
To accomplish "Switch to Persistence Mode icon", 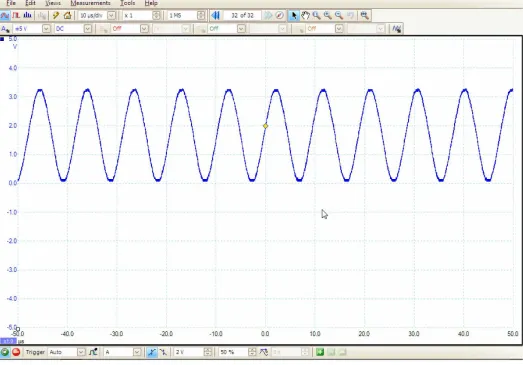I will pos(16,15).
